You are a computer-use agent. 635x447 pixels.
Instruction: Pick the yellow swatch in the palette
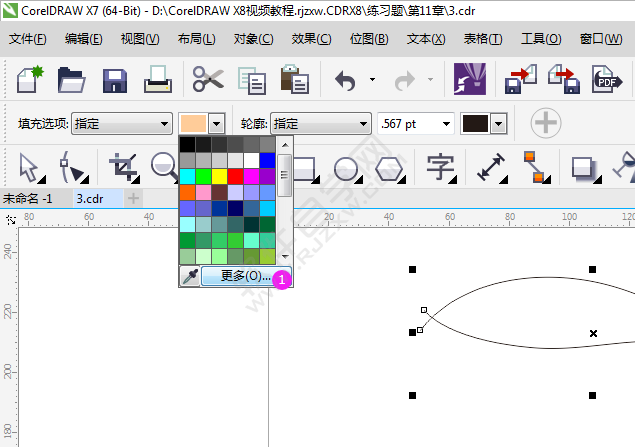[x=219, y=177]
